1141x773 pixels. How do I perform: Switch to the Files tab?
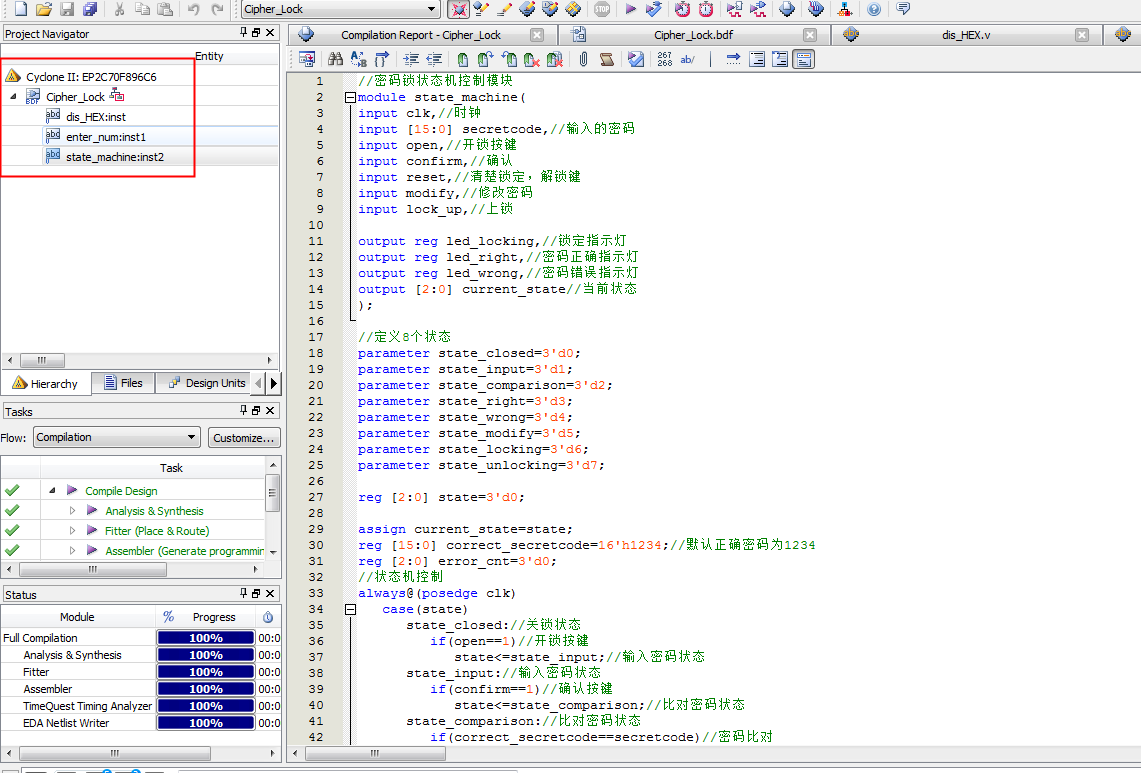(x=123, y=383)
